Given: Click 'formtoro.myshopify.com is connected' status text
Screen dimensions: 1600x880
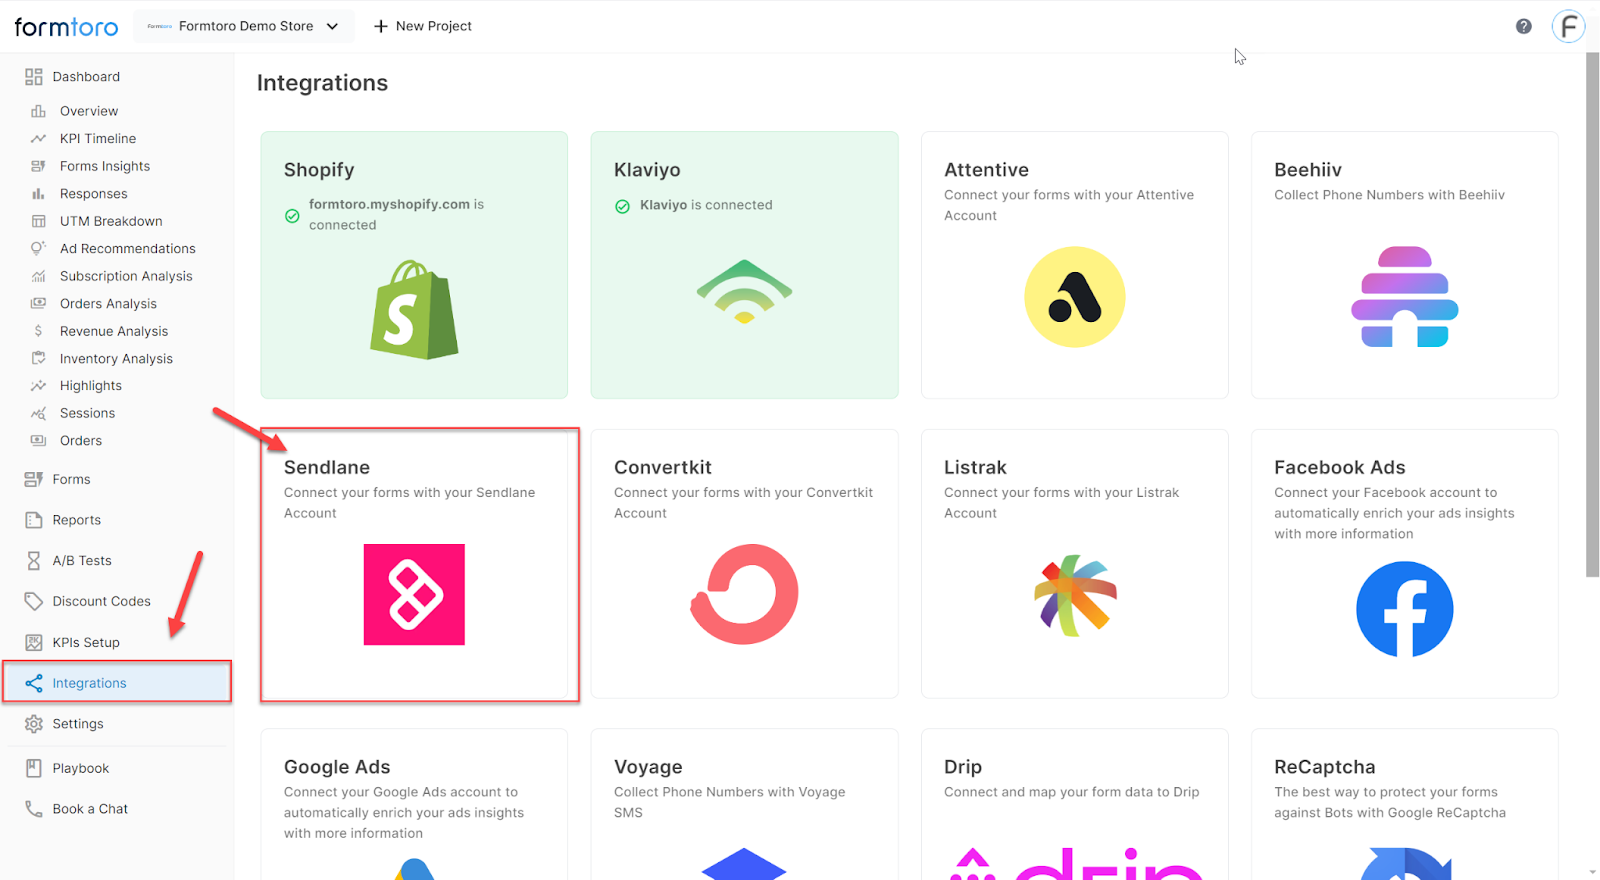Looking at the screenshot, I should click(x=396, y=214).
